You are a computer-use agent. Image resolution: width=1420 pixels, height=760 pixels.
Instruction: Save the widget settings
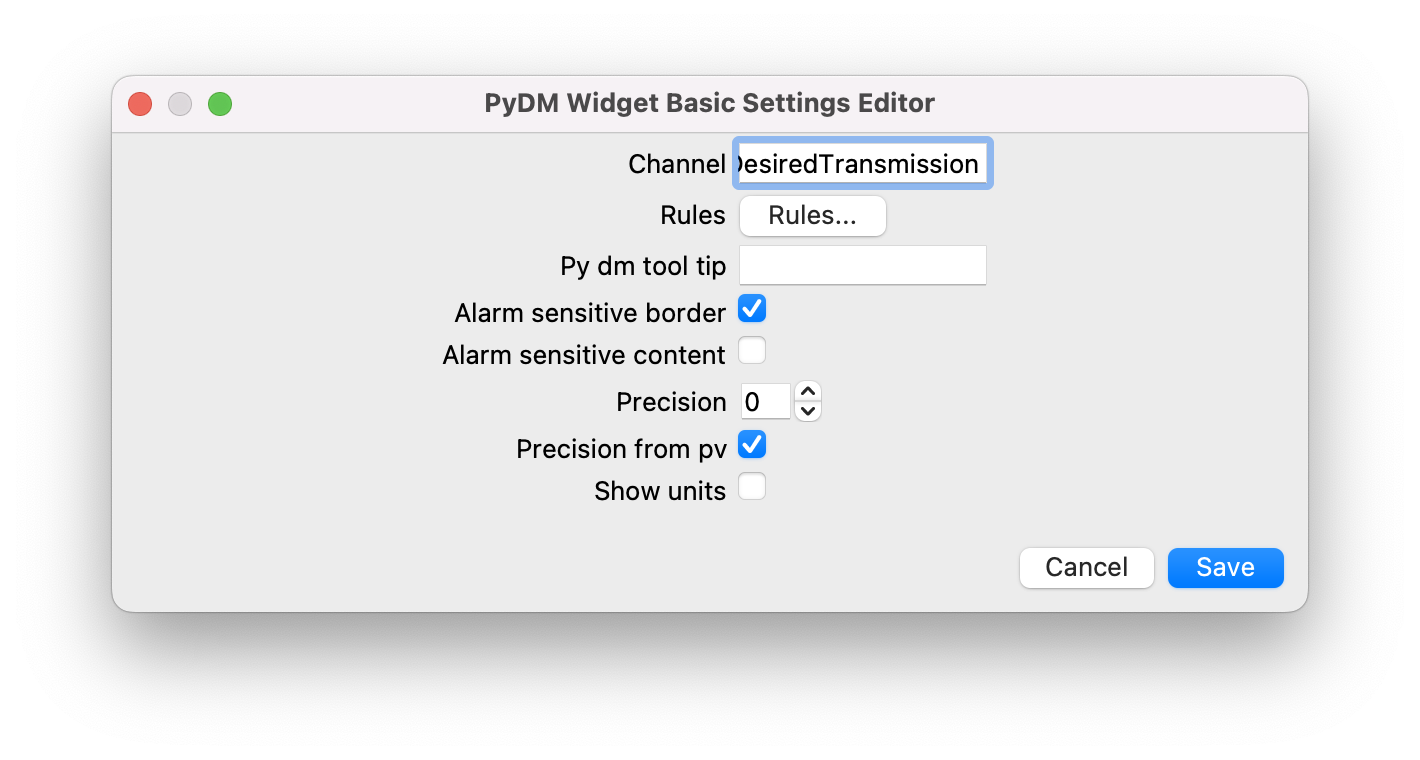click(1225, 567)
